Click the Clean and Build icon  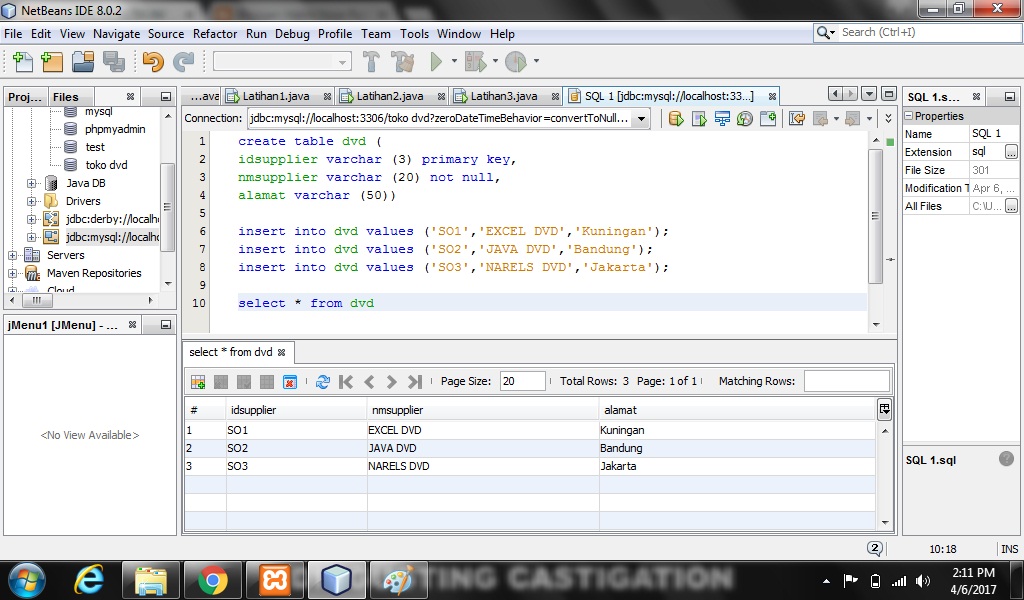click(402, 61)
